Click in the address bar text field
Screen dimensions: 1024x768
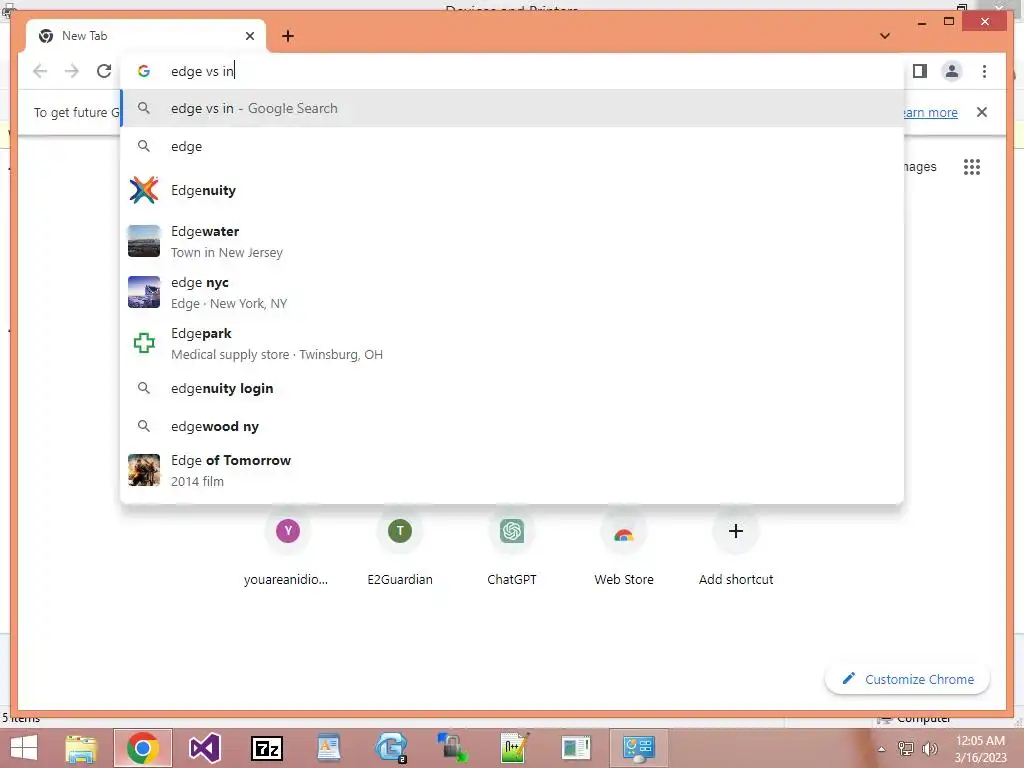(512, 71)
